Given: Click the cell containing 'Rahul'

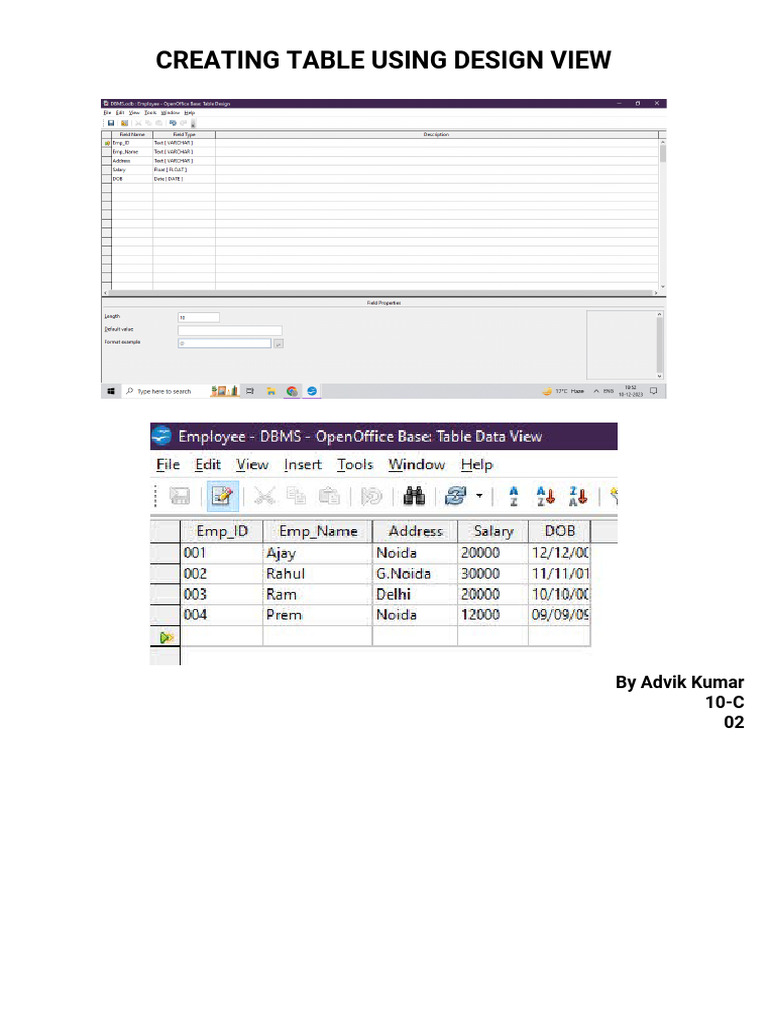Looking at the screenshot, I should pyautogui.click(x=317, y=573).
